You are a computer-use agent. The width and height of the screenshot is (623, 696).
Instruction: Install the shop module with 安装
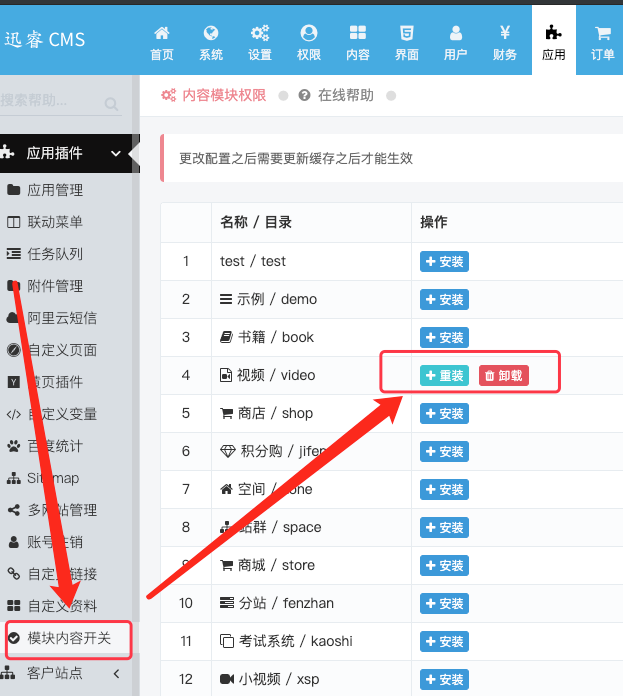coord(444,414)
